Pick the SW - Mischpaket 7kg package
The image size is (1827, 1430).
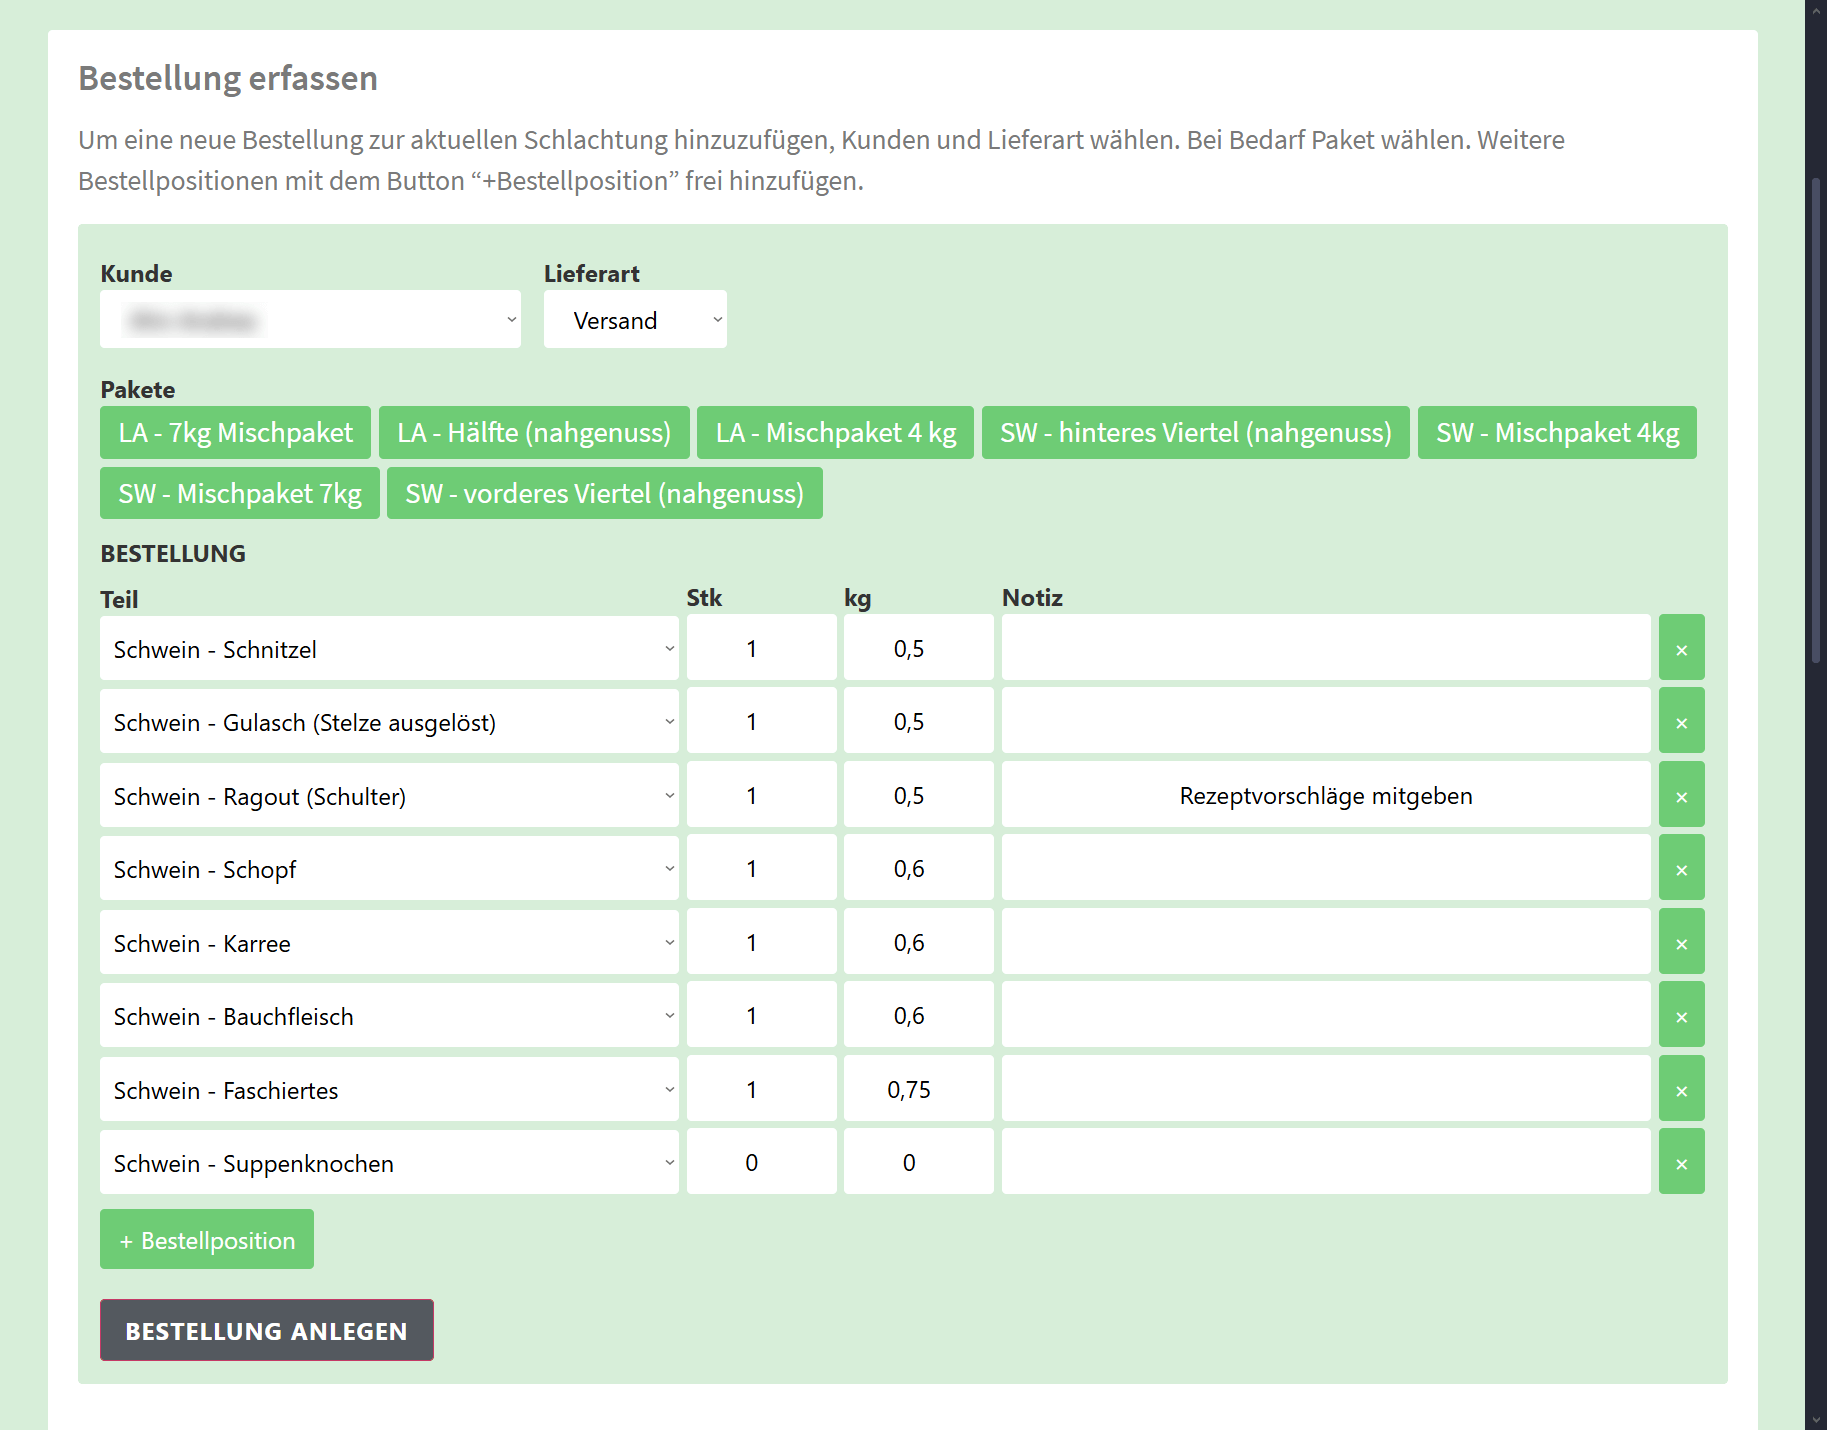[239, 494]
